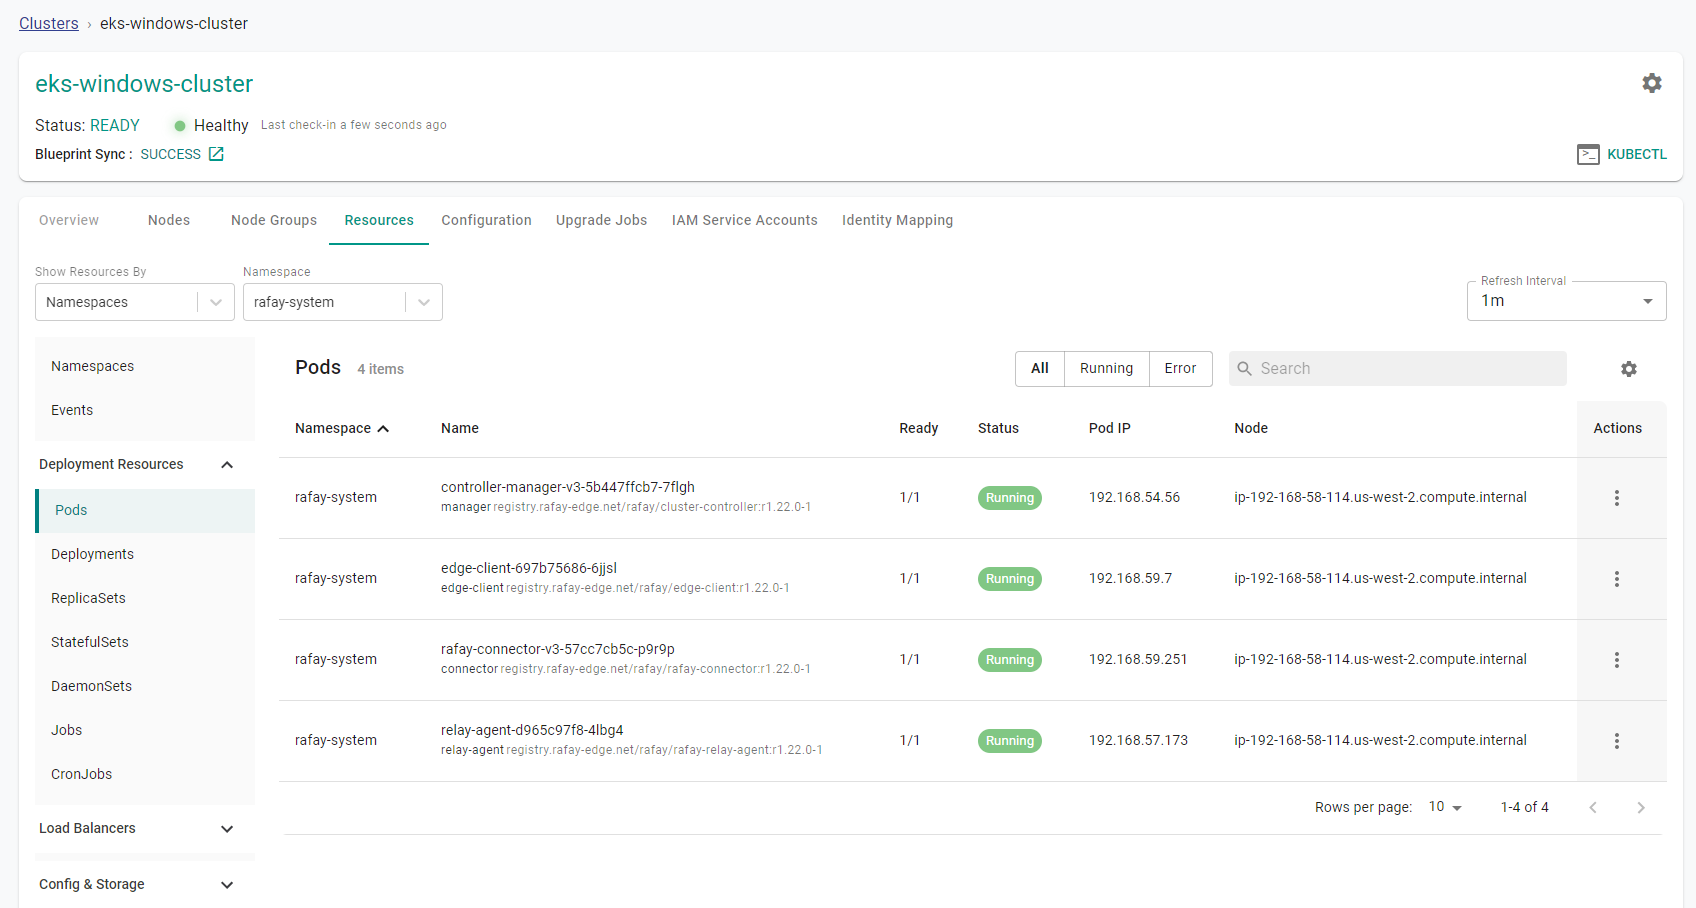Click Pod IP 192.168.59.7
Viewport: 1696px width, 908px height.
tap(1130, 578)
